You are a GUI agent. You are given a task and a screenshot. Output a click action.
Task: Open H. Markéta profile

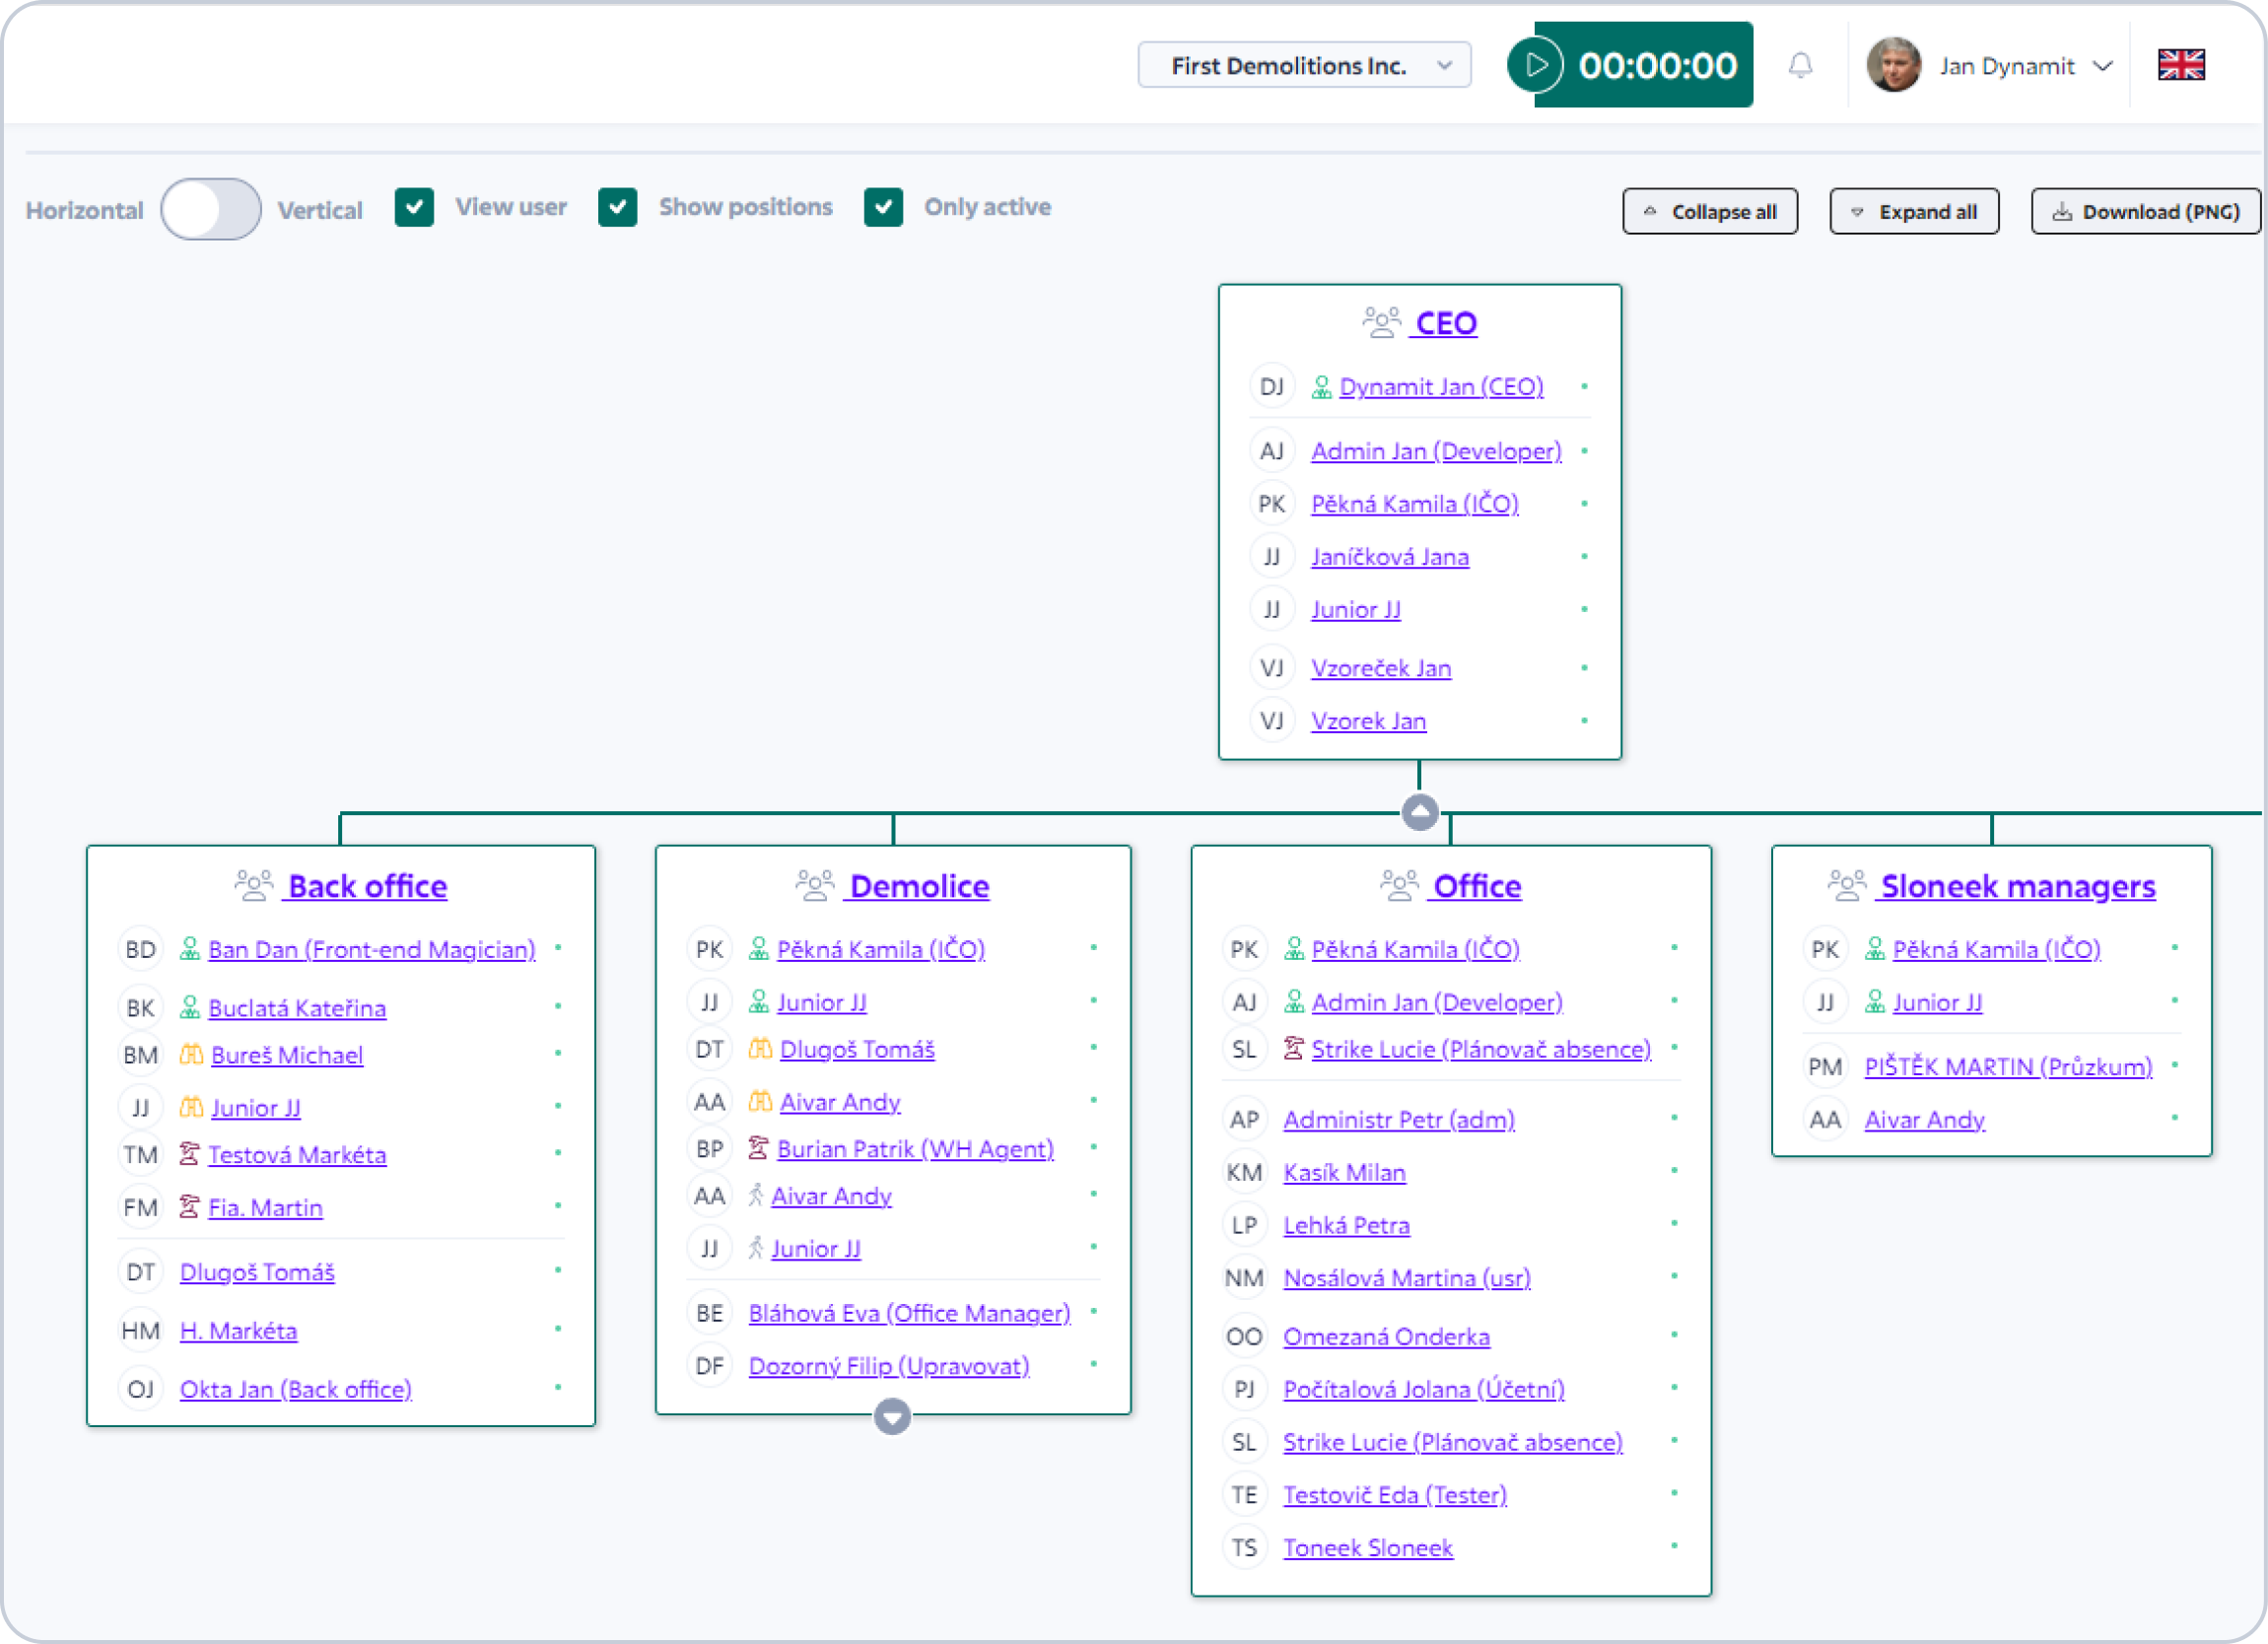[238, 1331]
